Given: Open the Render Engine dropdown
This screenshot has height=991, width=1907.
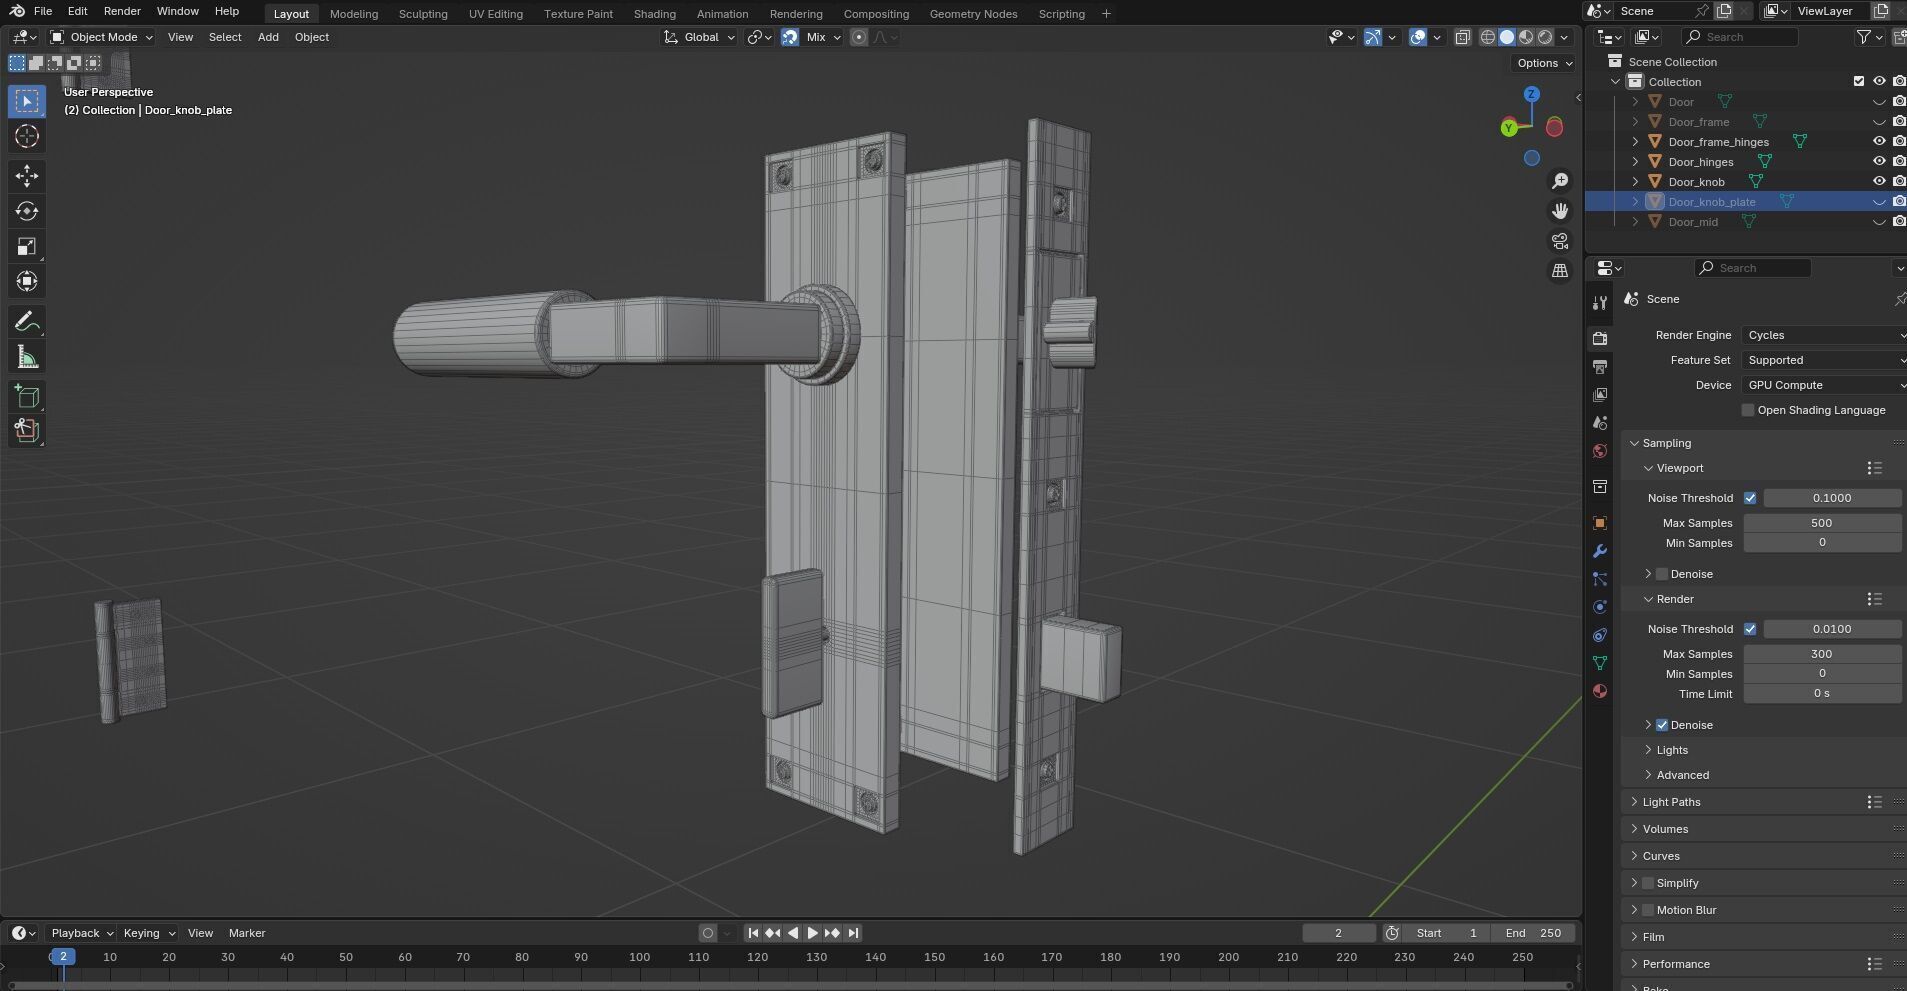Looking at the screenshot, I should [1824, 335].
